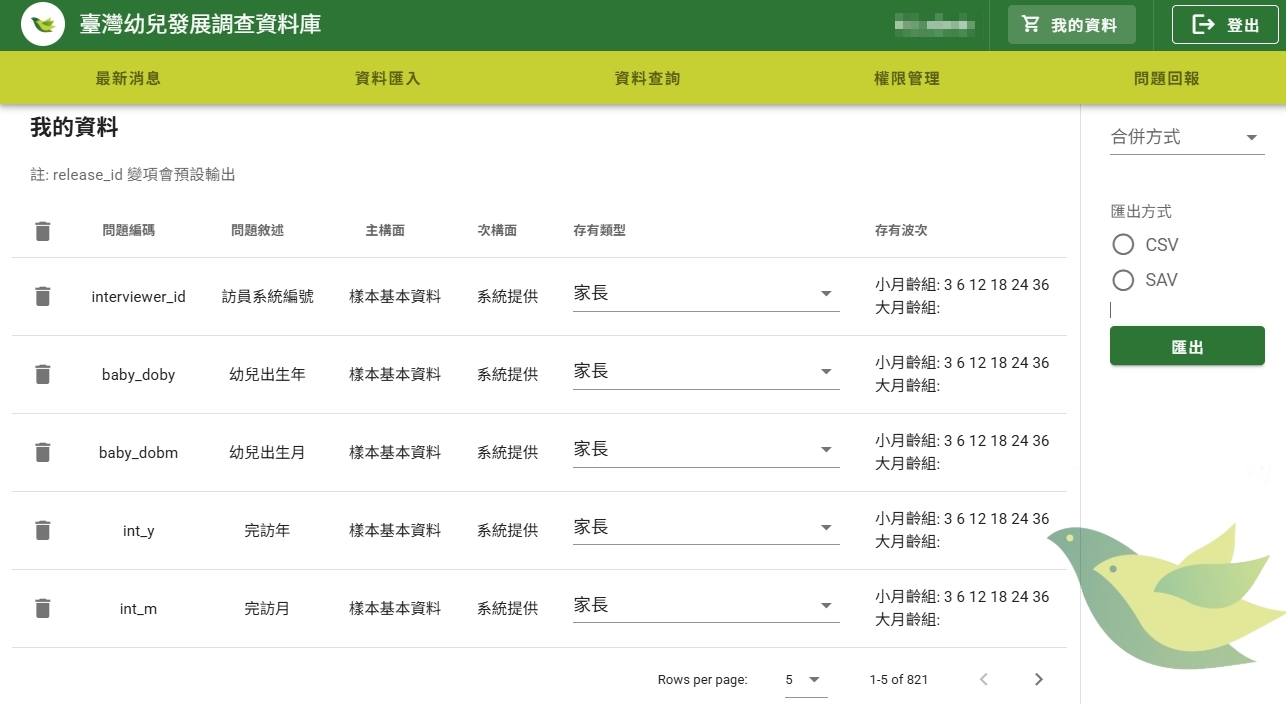
Task: Go to the 資料匯入 menu
Action: tap(388, 78)
